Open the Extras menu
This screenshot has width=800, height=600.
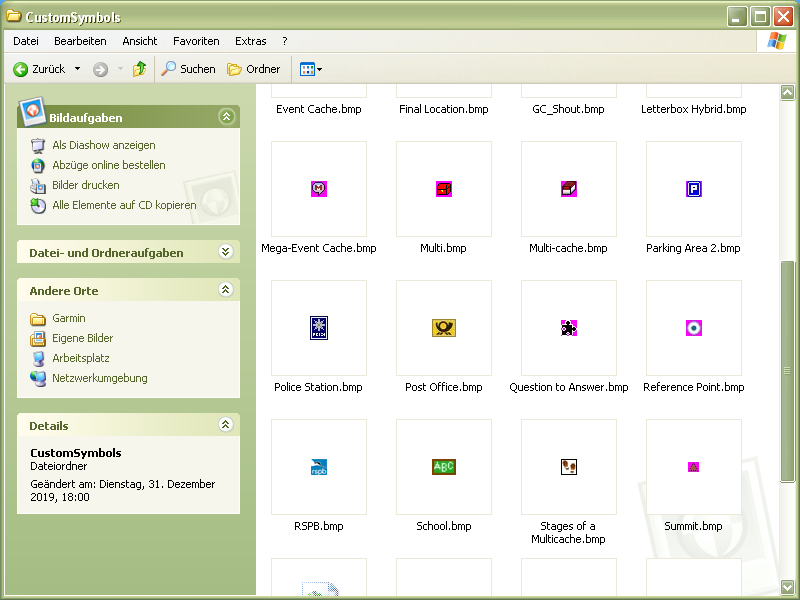point(251,41)
